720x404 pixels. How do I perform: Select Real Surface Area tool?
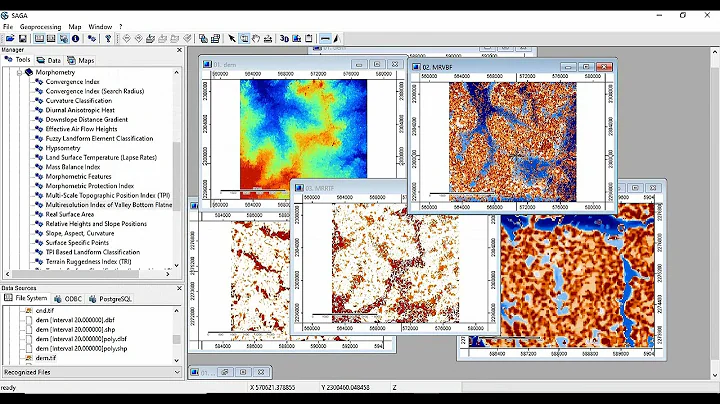[x=70, y=214]
